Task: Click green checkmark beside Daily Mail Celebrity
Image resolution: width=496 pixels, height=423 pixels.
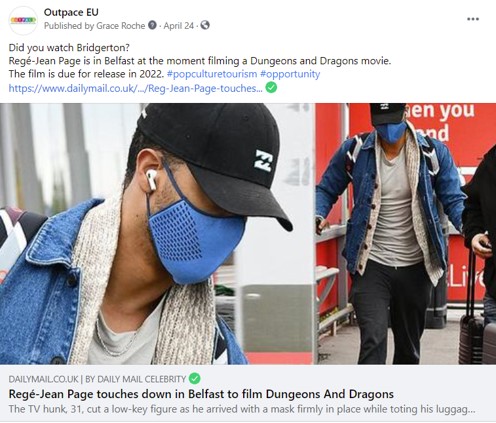Action: (x=195, y=378)
